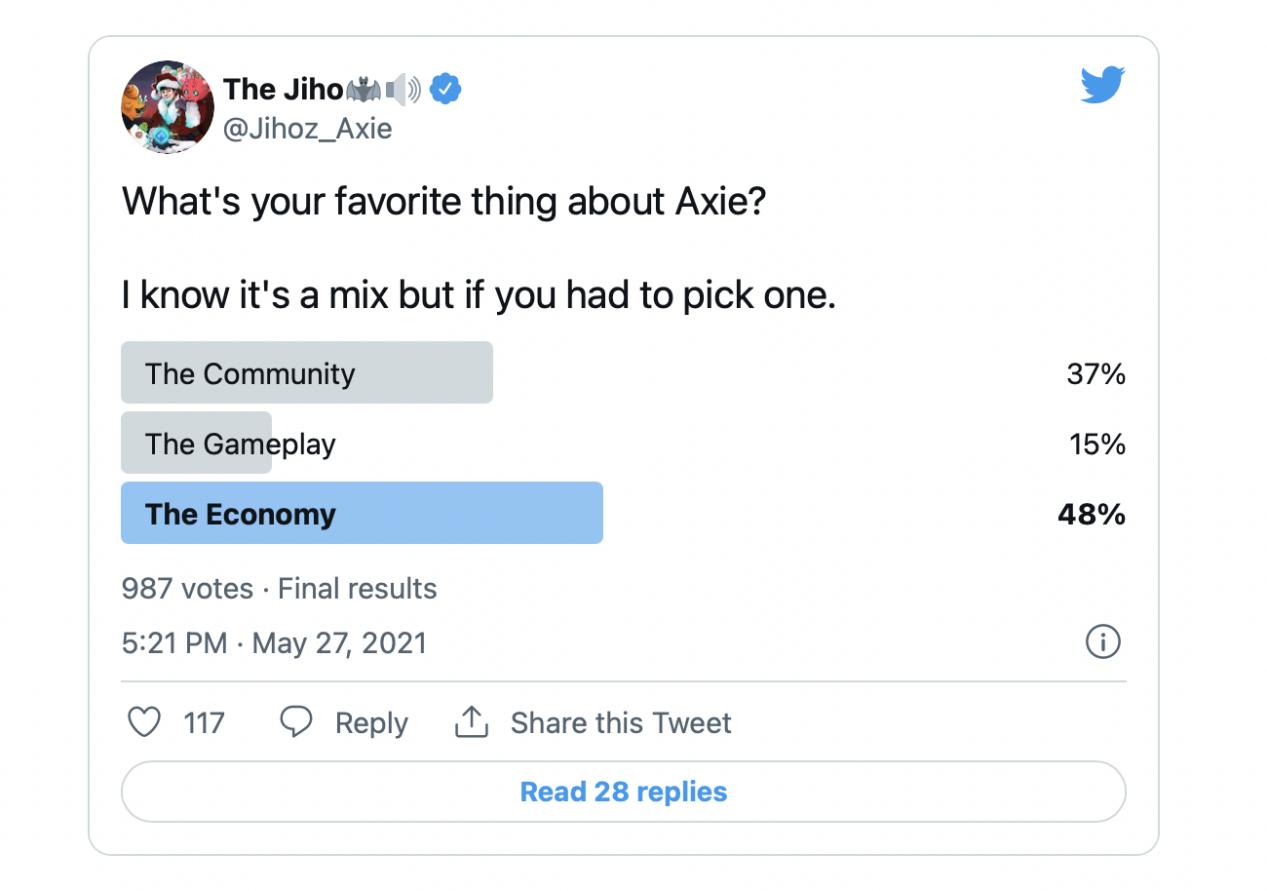
Task: Click the 5:21 PM May 27, 2021 timestamp
Action: pyautogui.click(x=274, y=643)
